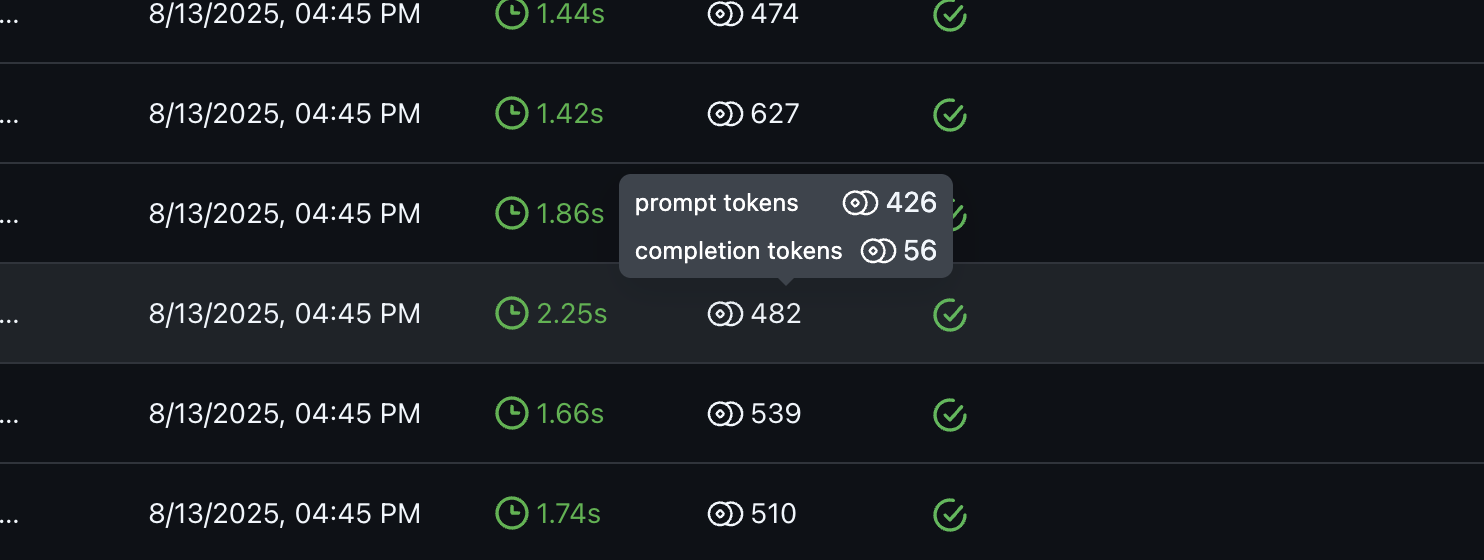1484x560 pixels.
Task: Click the success checkmark in the 539-token row
Action: point(950,414)
